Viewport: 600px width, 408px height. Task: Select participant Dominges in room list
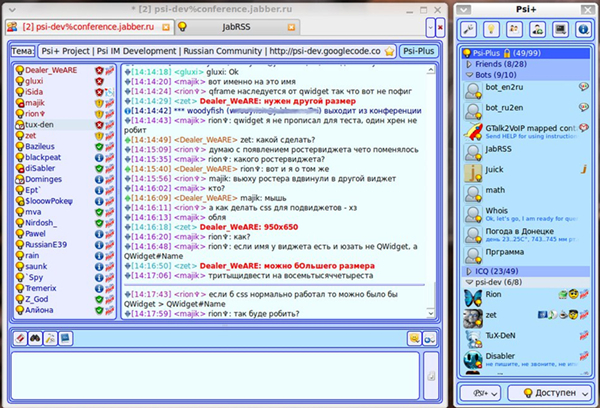[x=64, y=179]
